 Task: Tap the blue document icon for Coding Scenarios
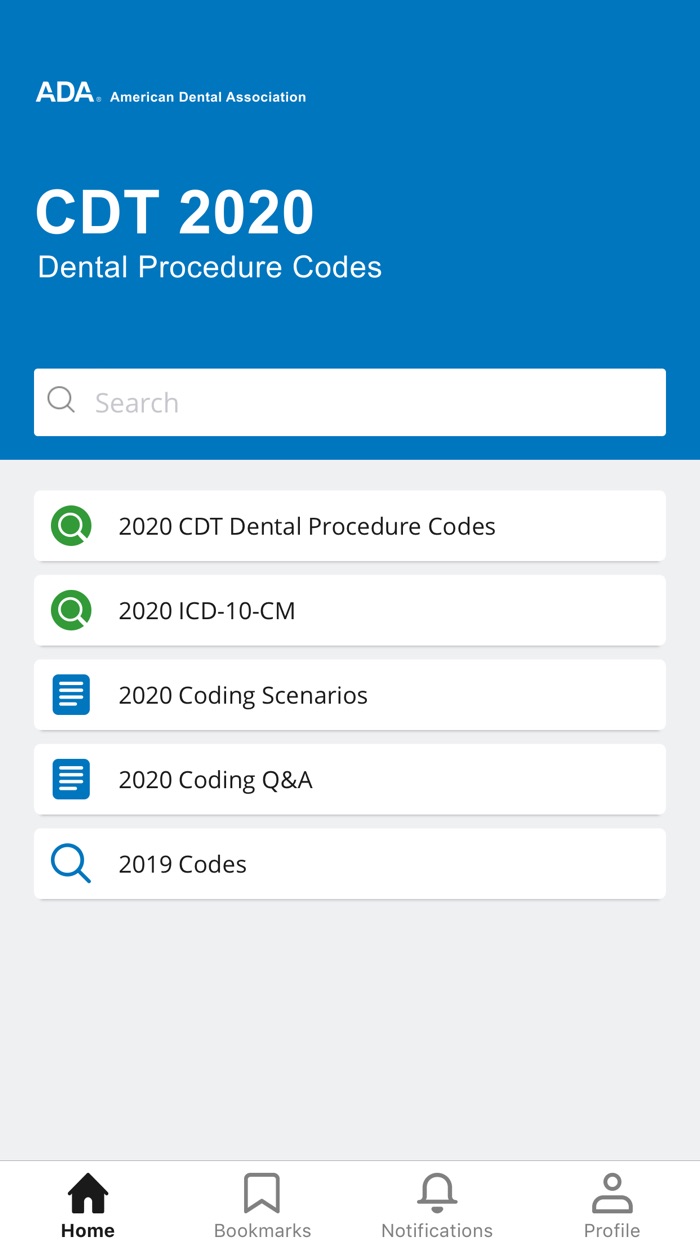click(70, 694)
